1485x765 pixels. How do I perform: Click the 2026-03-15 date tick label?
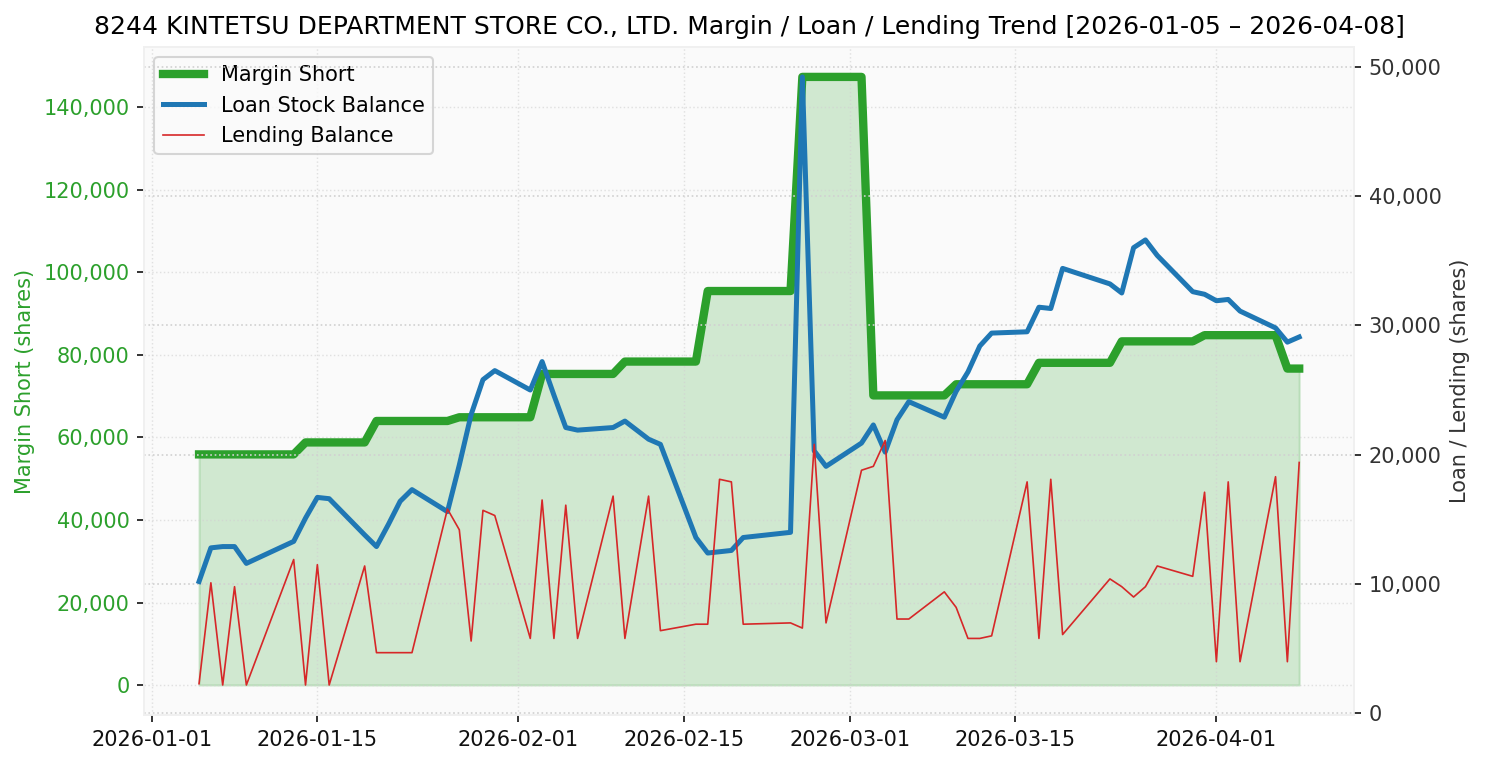[1015, 738]
